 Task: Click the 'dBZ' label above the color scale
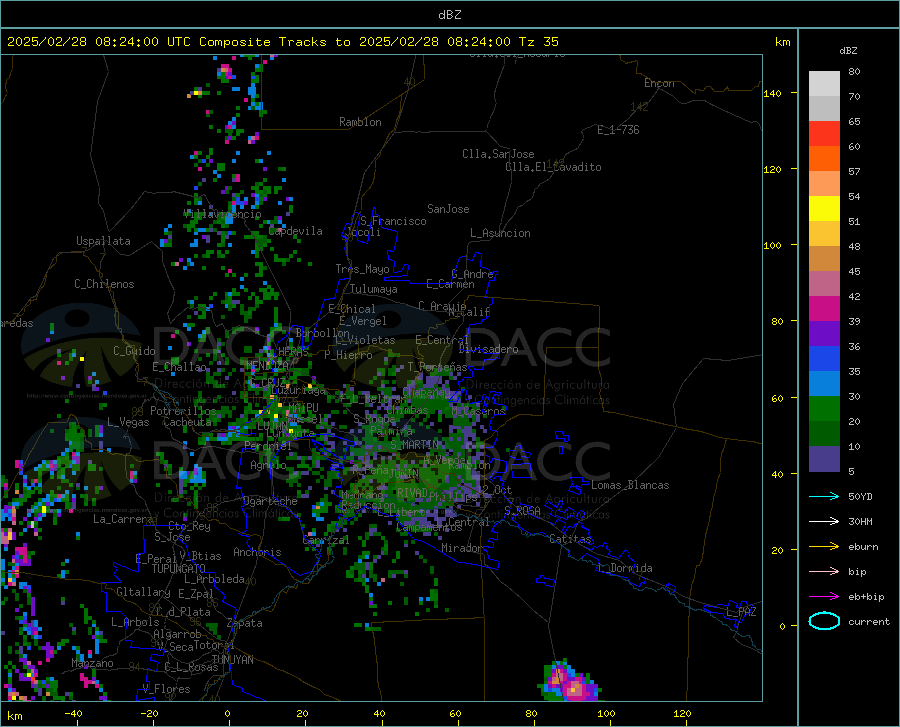point(848,50)
